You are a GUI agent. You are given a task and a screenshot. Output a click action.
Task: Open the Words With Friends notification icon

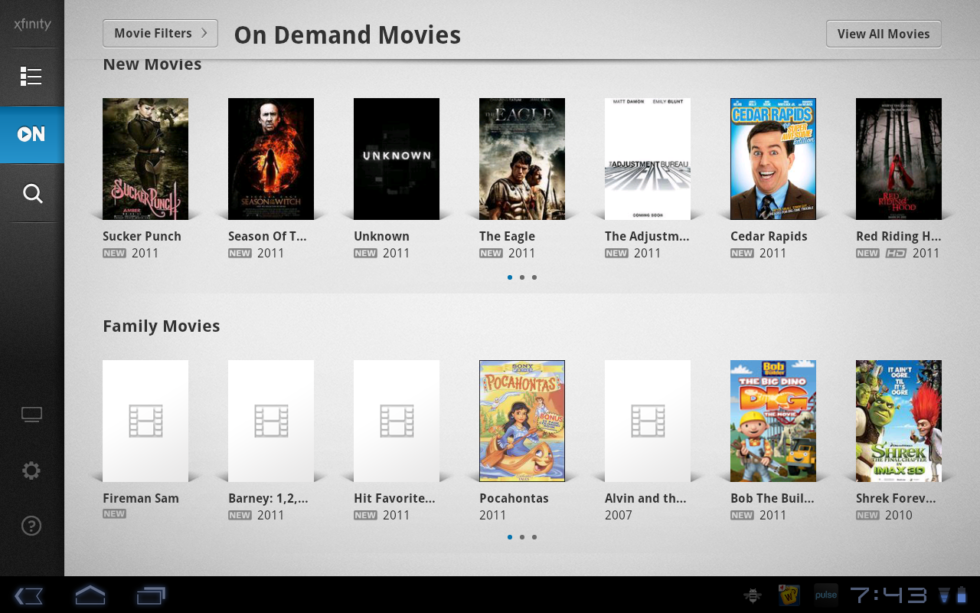(789, 593)
